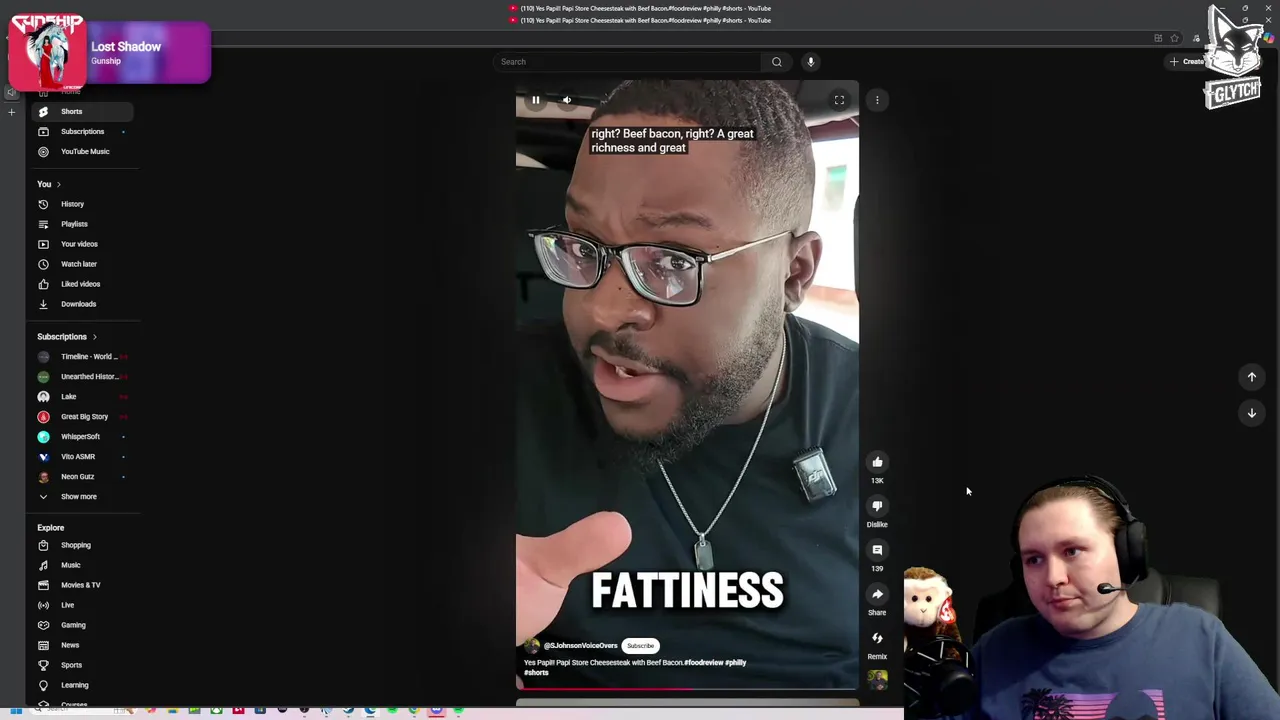The width and height of the screenshot is (1280, 720).
Task: Expand the You section chevron
Action: 58,184
